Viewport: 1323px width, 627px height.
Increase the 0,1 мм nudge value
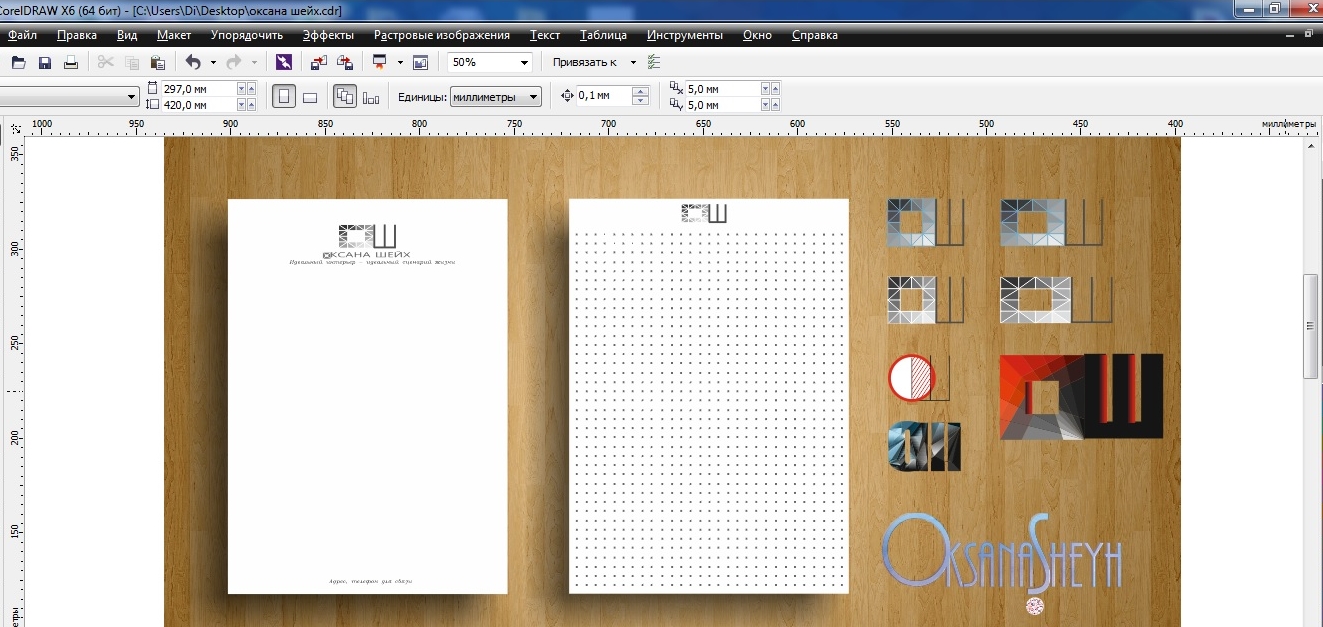coord(641,92)
